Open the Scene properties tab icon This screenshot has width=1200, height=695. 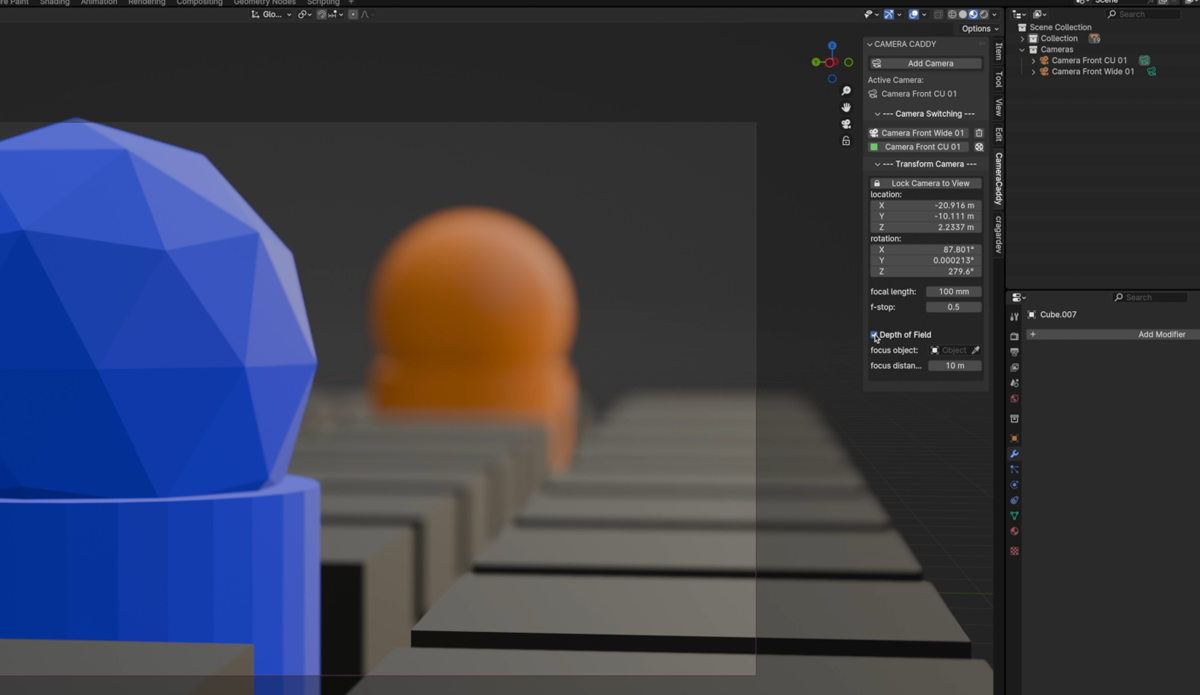tap(1014, 383)
